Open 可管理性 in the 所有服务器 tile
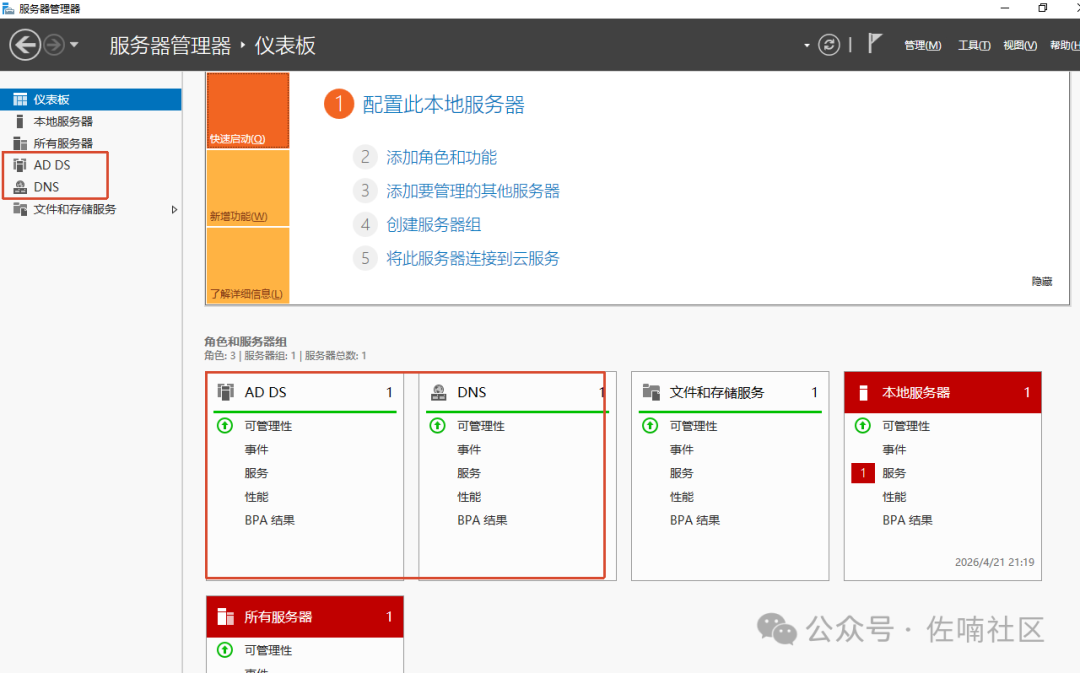This screenshot has width=1080, height=673. click(268, 650)
